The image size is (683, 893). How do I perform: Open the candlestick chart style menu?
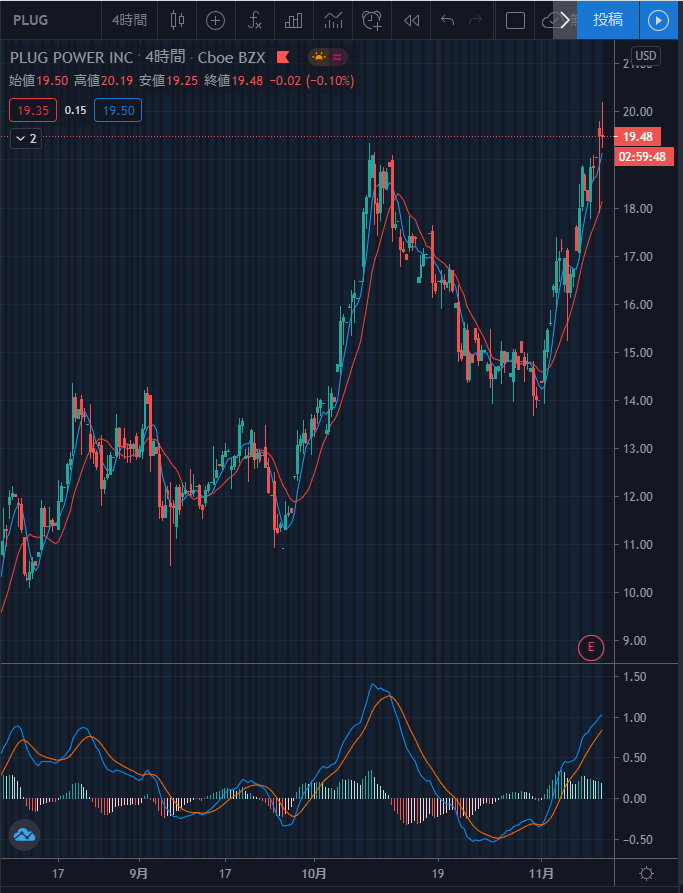pos(177,21)
